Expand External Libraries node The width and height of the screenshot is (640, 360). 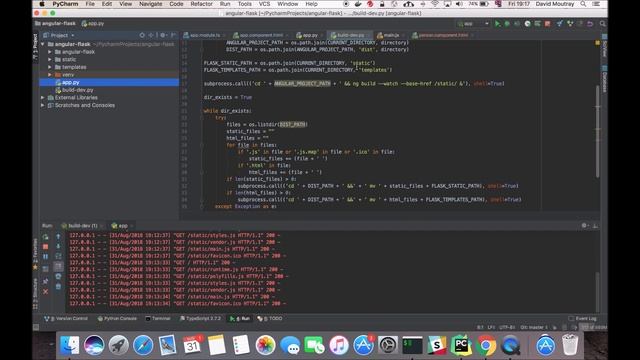click(42, 98)
